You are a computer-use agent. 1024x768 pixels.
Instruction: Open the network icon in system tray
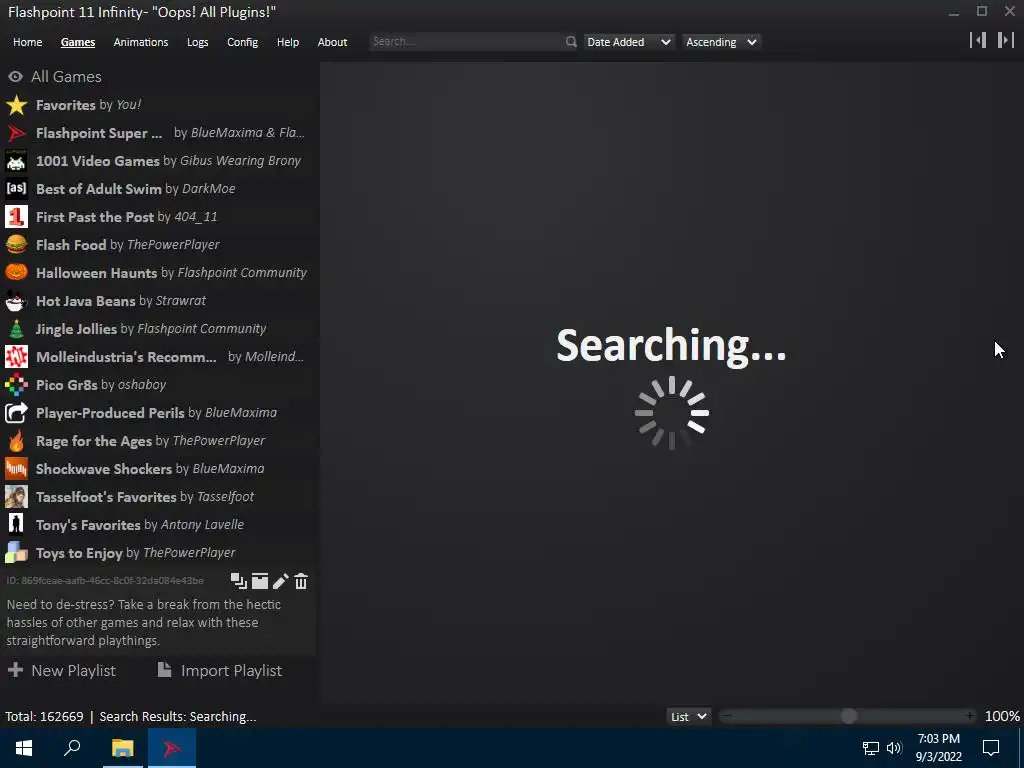(x=871, y=748)
